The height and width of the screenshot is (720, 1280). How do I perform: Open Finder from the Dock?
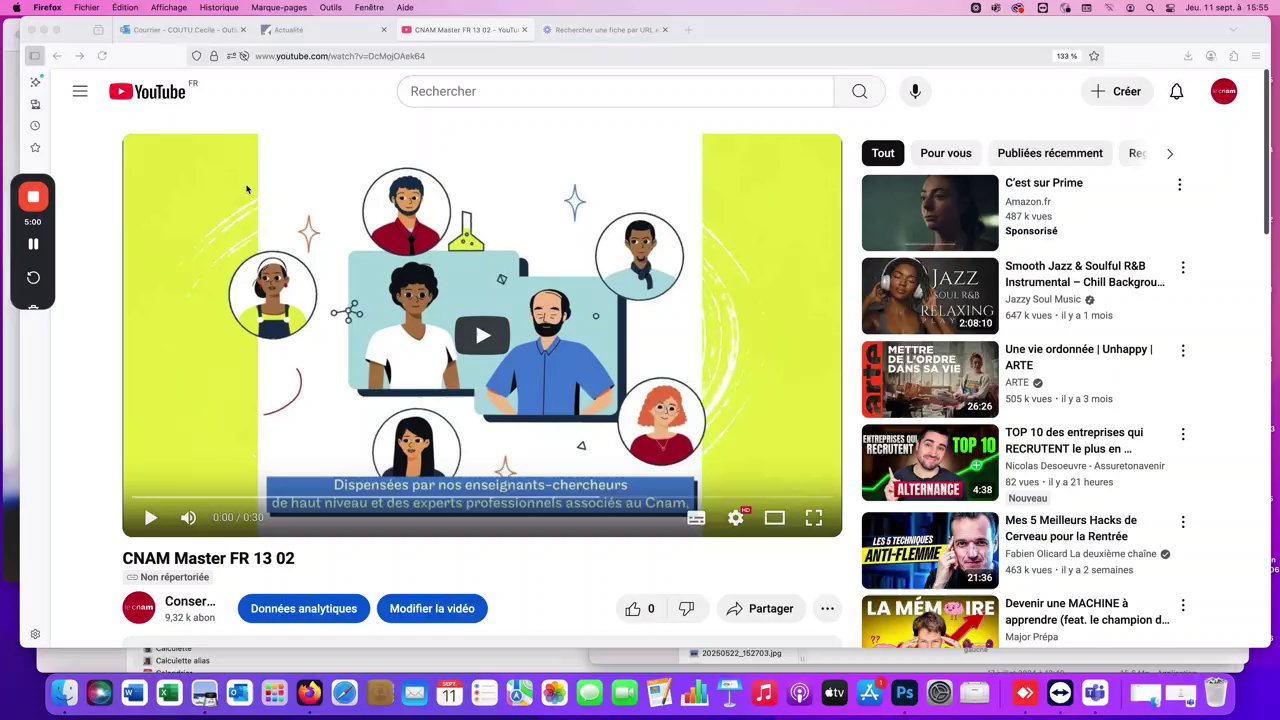click(64, 692)
